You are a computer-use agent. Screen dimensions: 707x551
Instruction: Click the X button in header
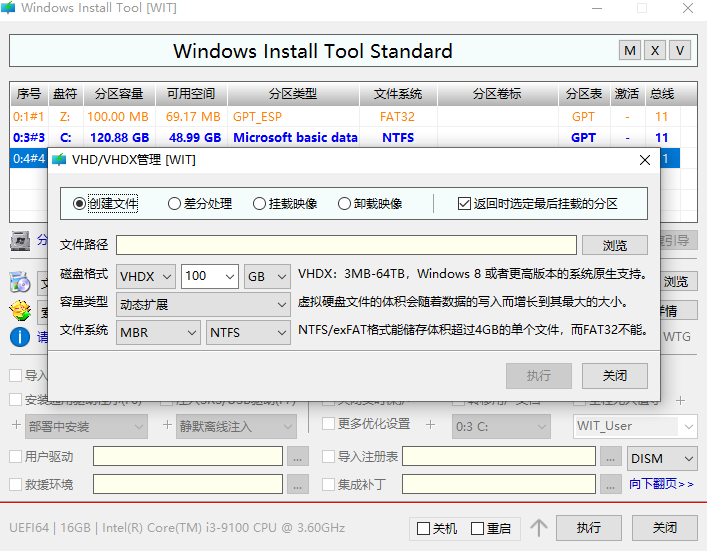(655, 51)
